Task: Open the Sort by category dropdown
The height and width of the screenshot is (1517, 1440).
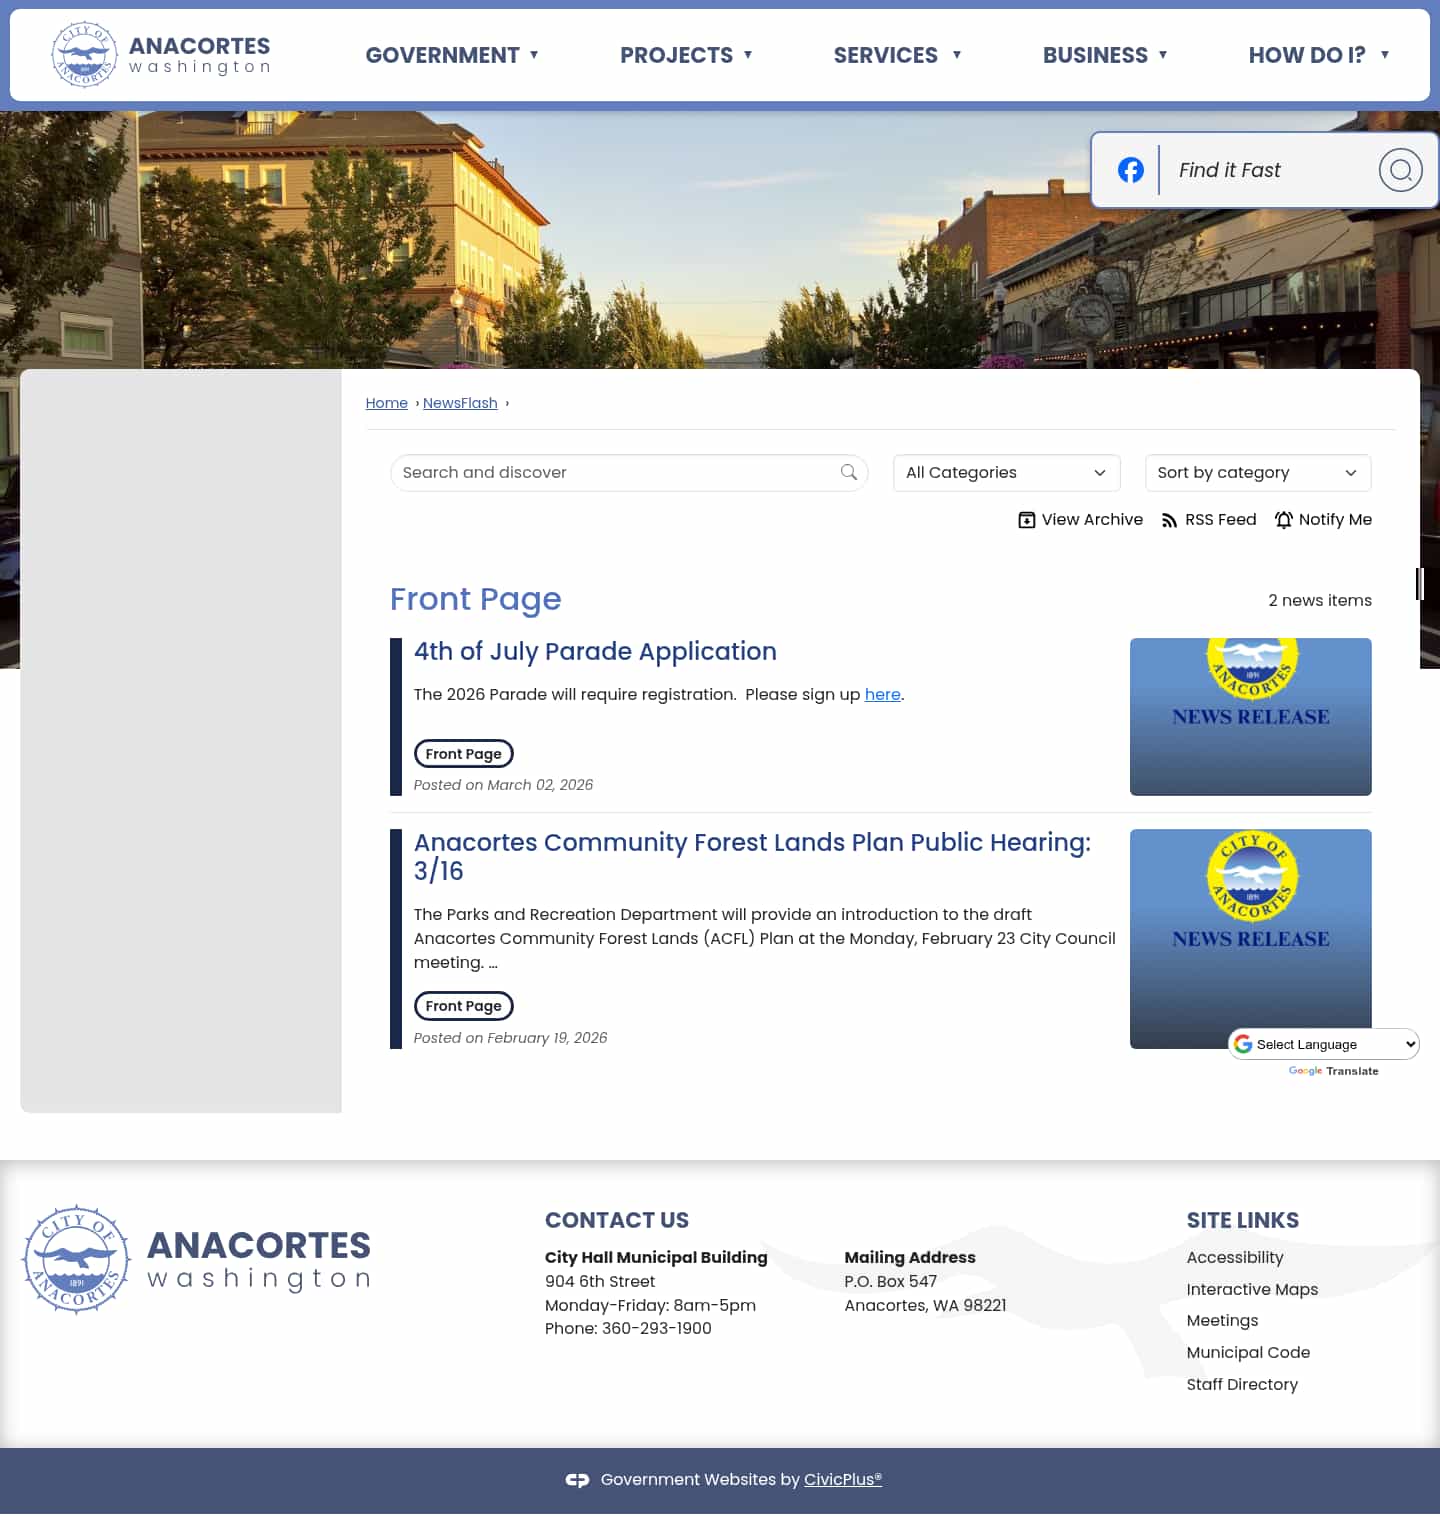Action: click(1257, 472)
